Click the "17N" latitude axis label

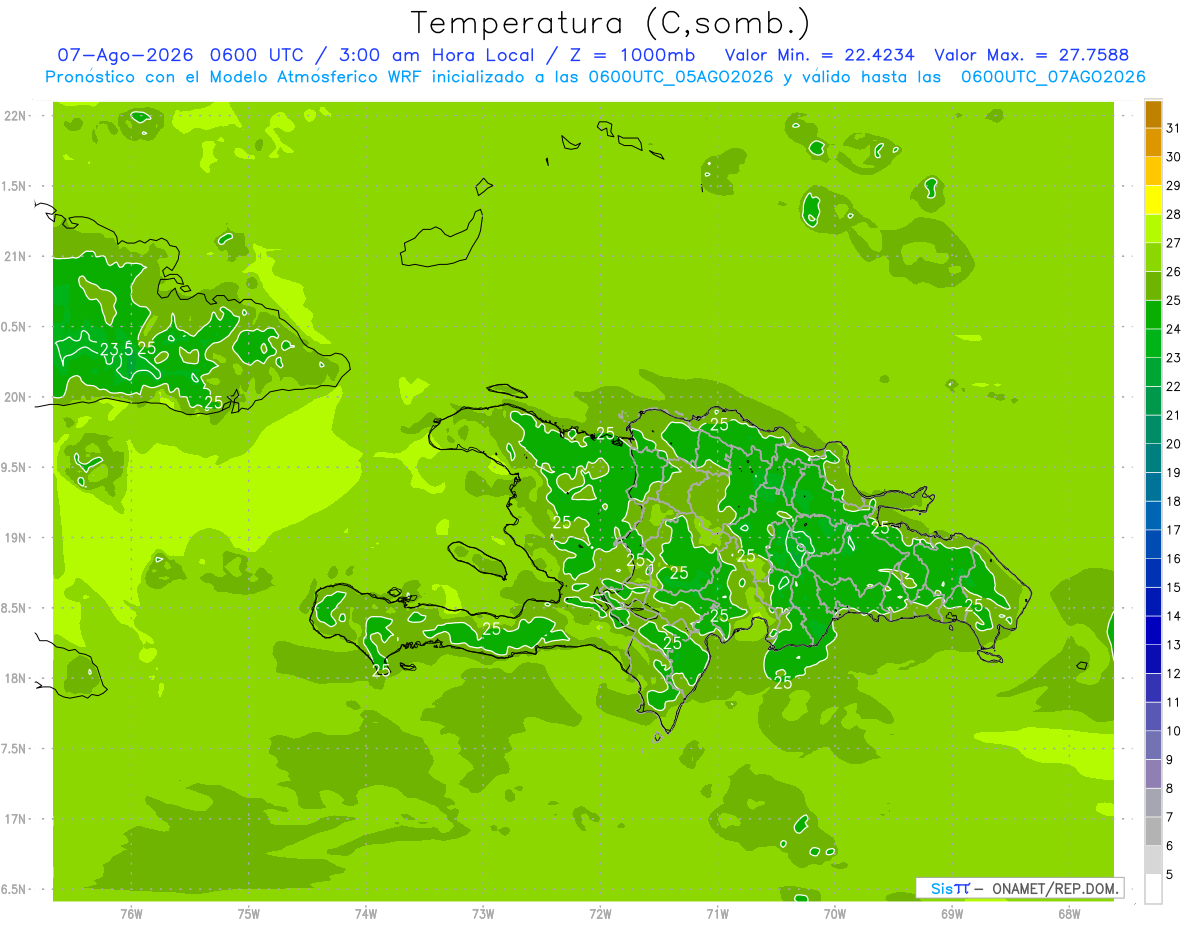[x=14, y=819]
